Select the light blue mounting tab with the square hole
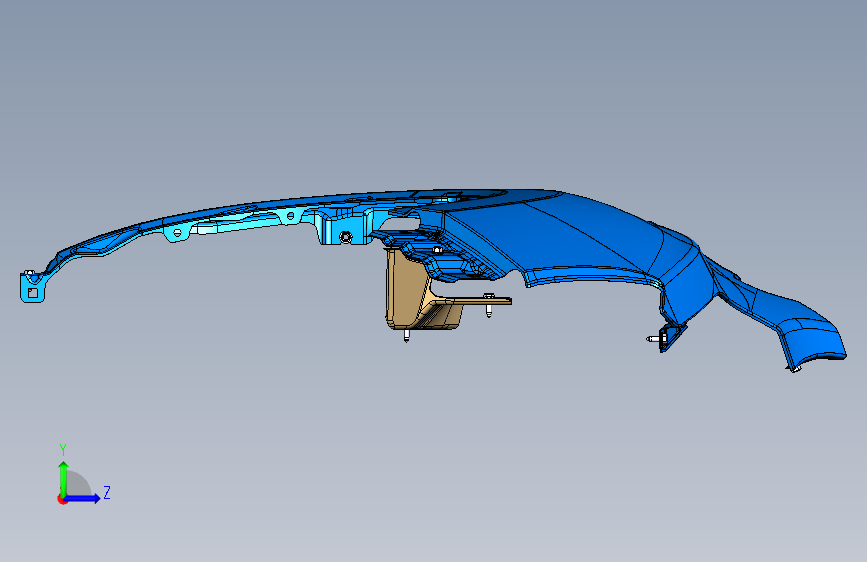867x562 pixels. [x=32, y=288]
